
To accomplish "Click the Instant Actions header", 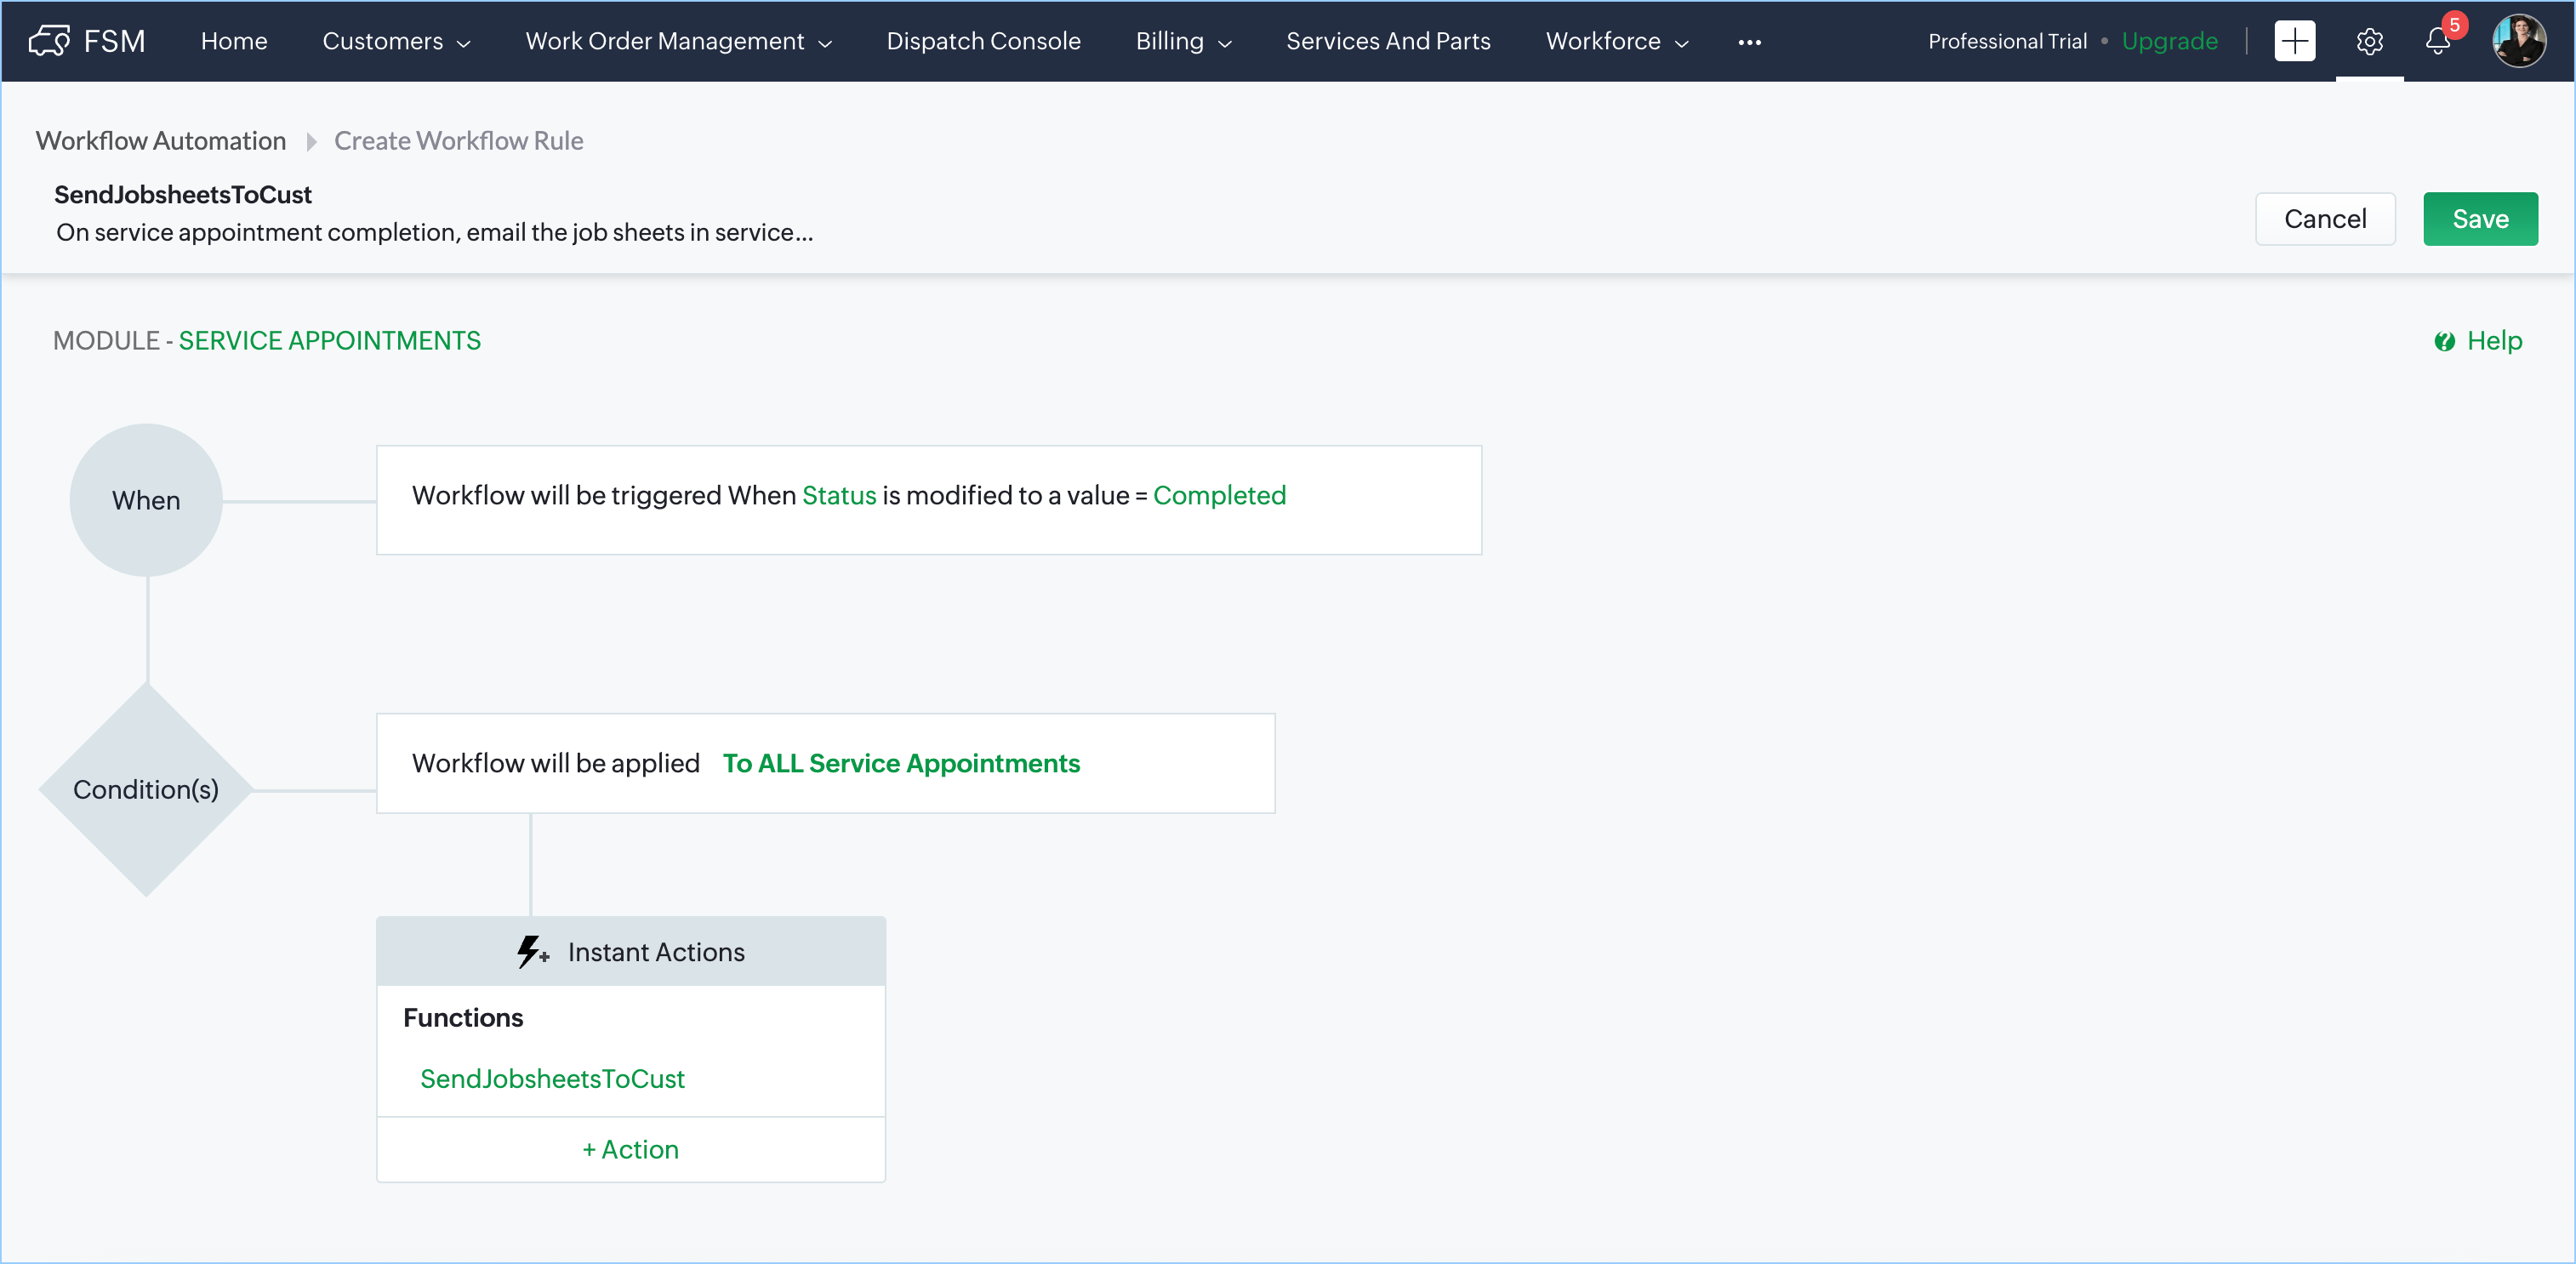I will point(630,951).
